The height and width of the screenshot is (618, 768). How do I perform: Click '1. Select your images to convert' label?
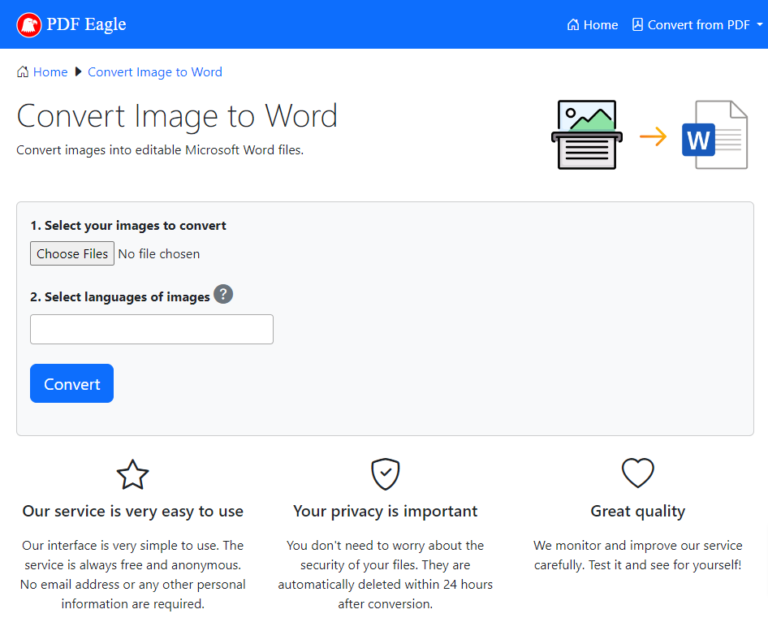click(x=128, y=226)
